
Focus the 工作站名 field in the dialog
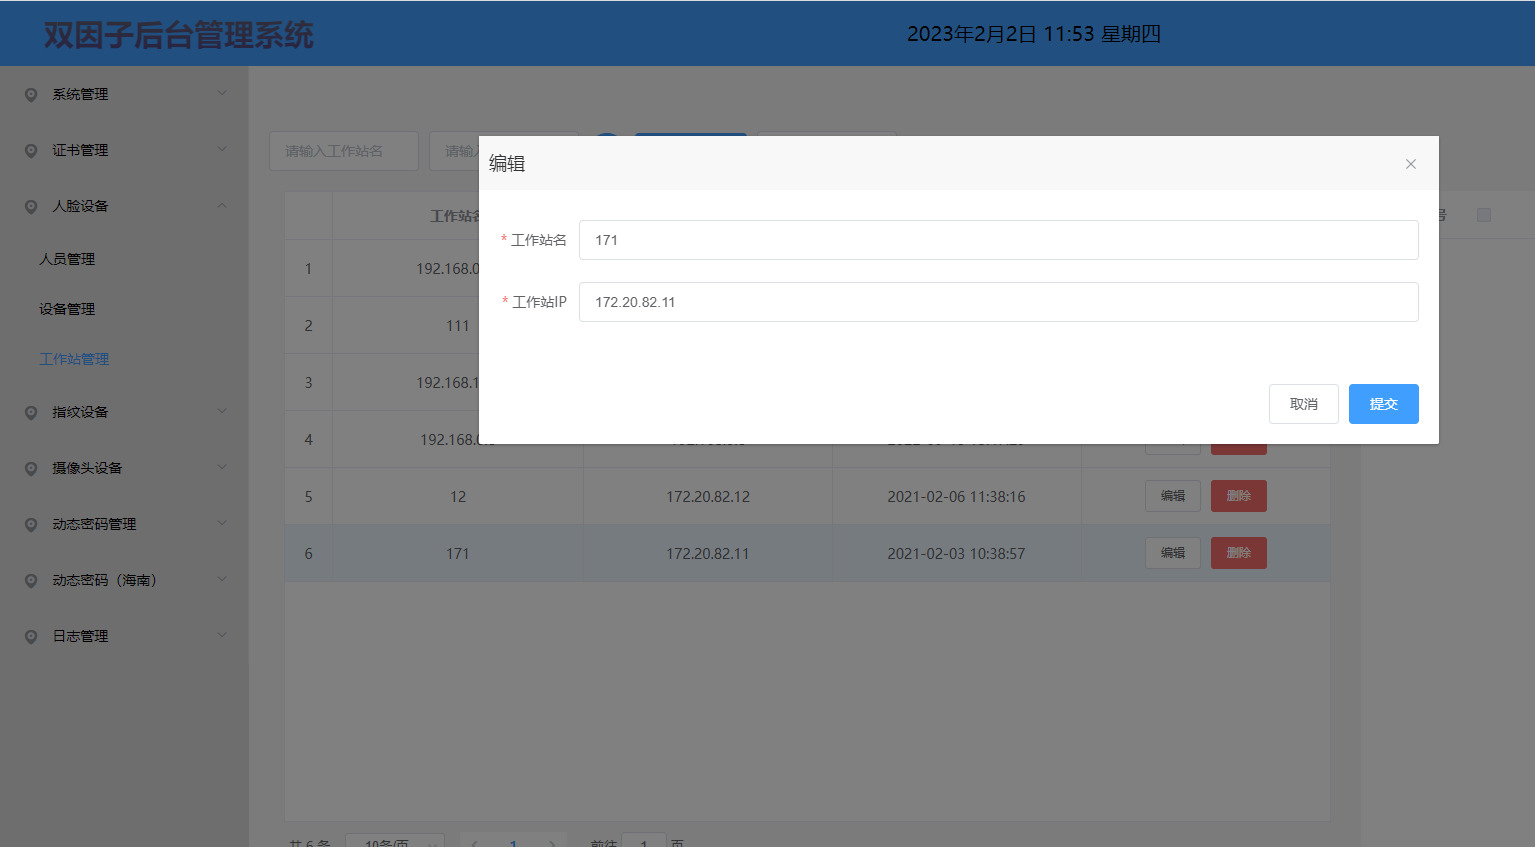(x=999, y=240)
